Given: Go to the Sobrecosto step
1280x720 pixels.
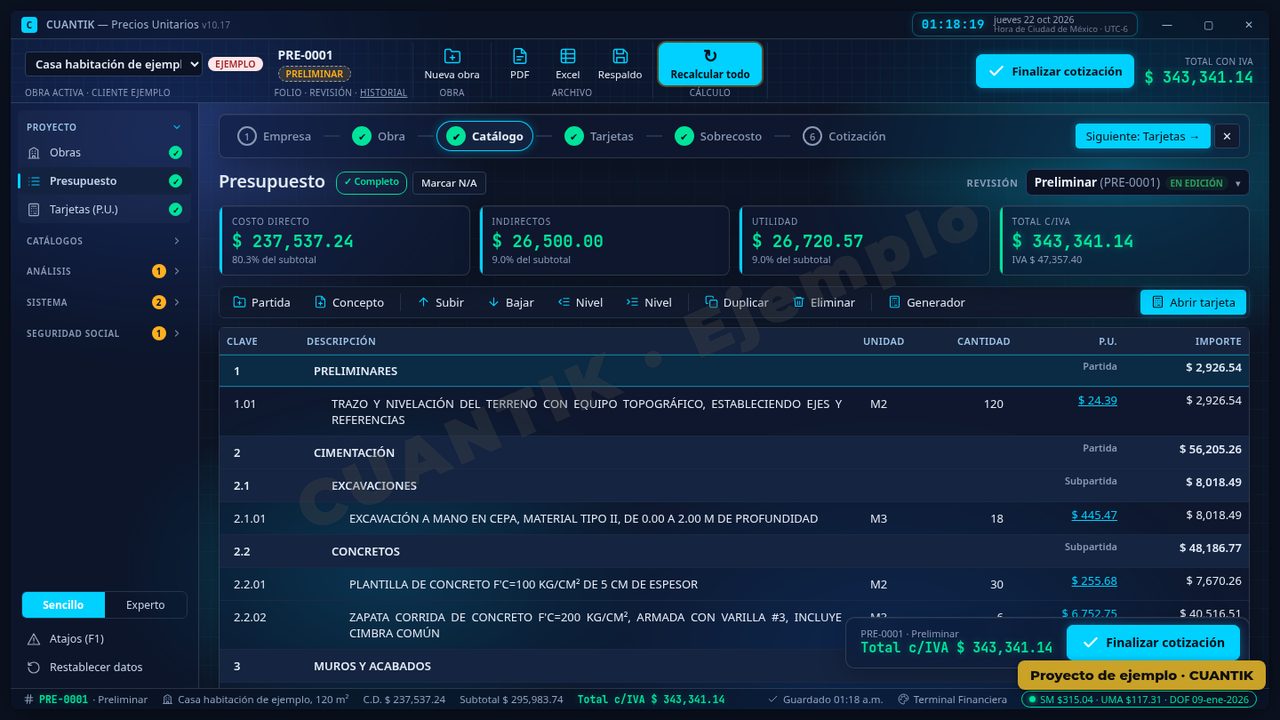Looking at the screenshot, I should (718, 136).
